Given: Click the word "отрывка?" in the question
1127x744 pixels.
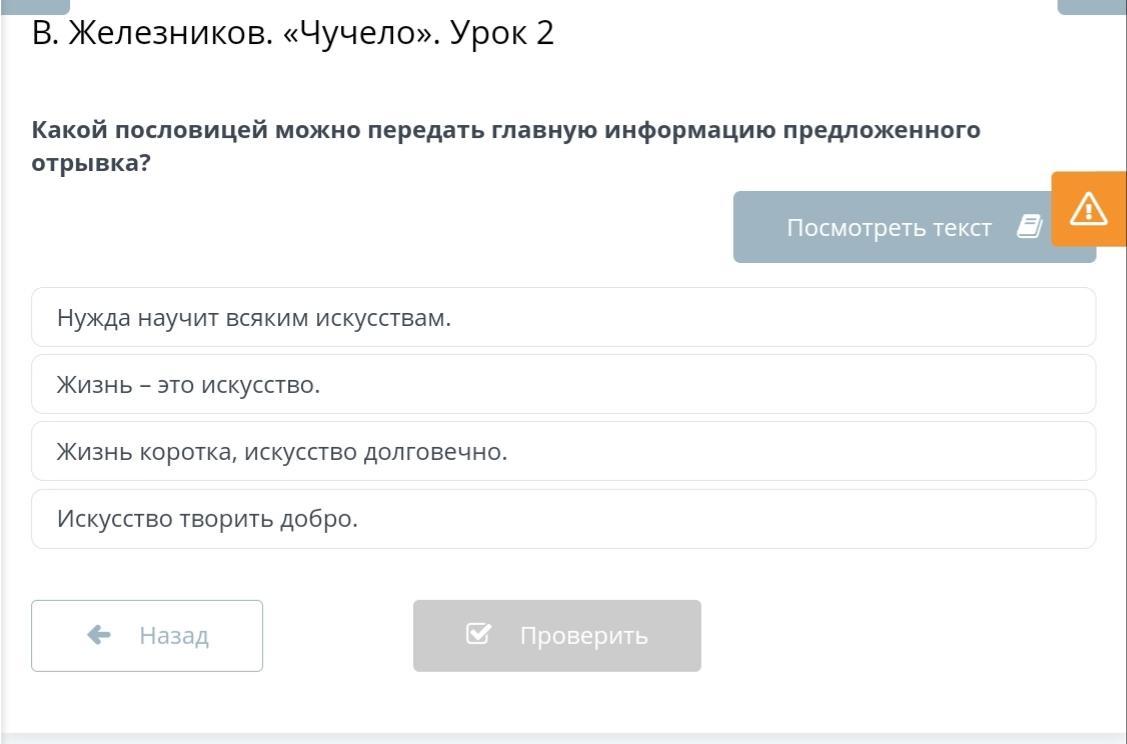Looking at the screenshot, I should coord(90,163).
